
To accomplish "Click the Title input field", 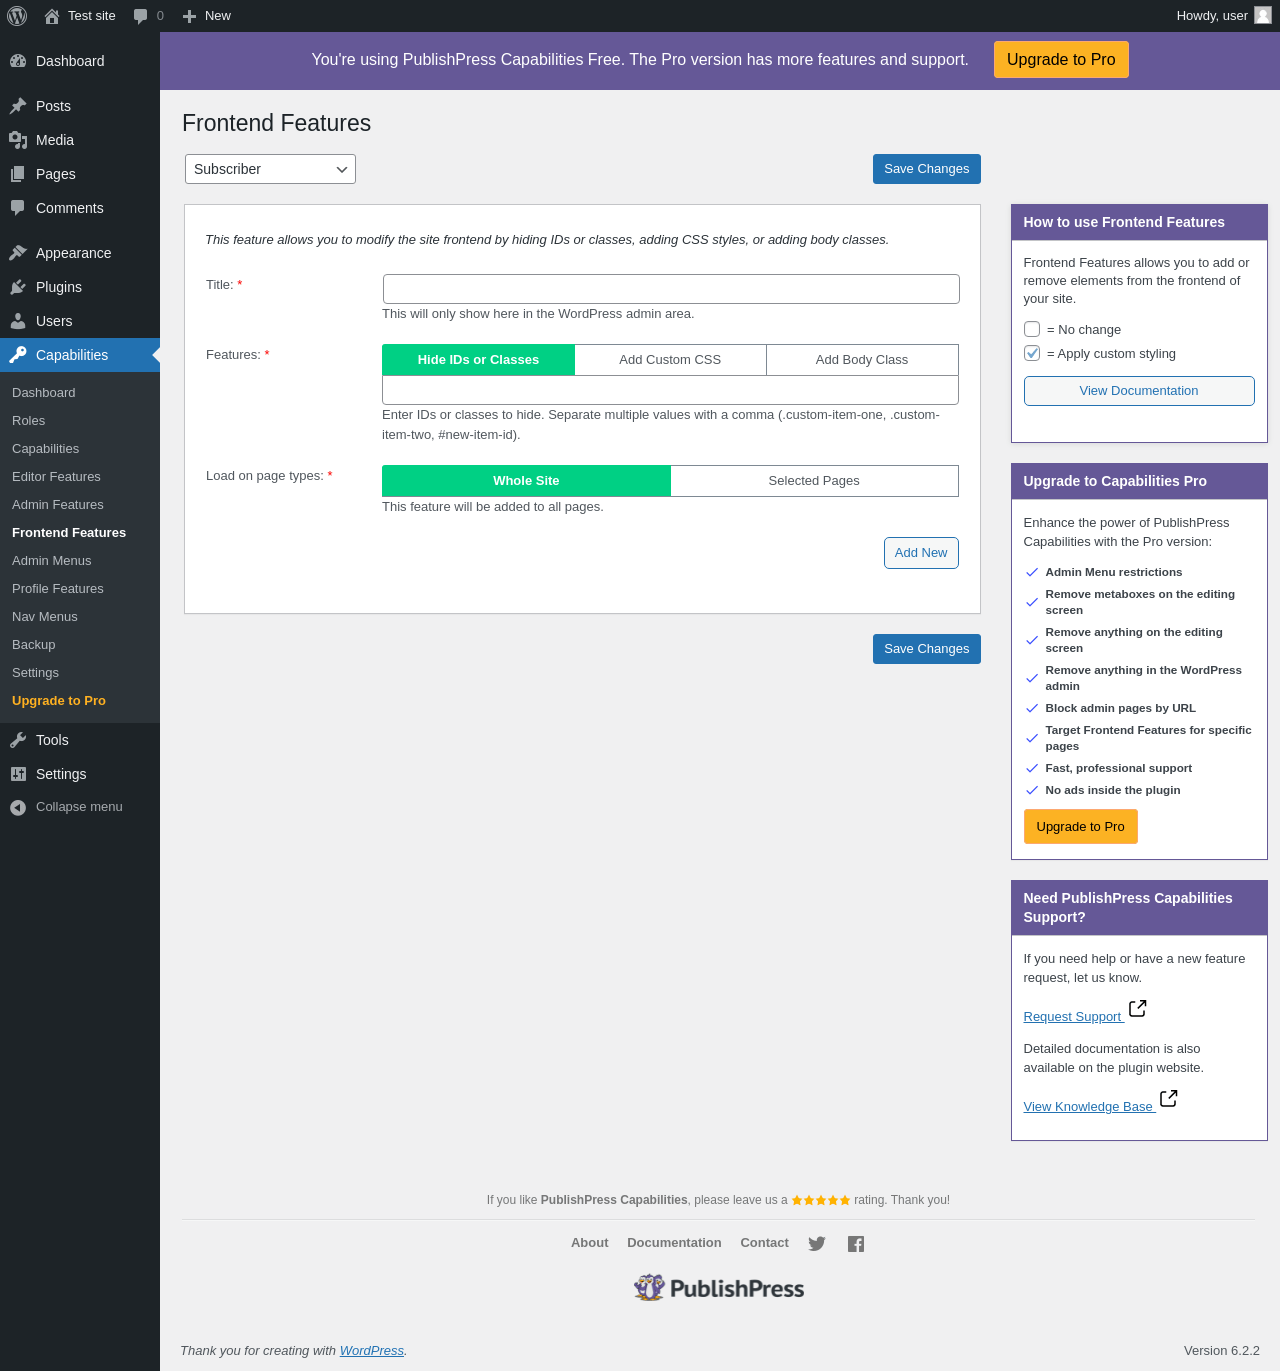I will (x=671, y=289).
